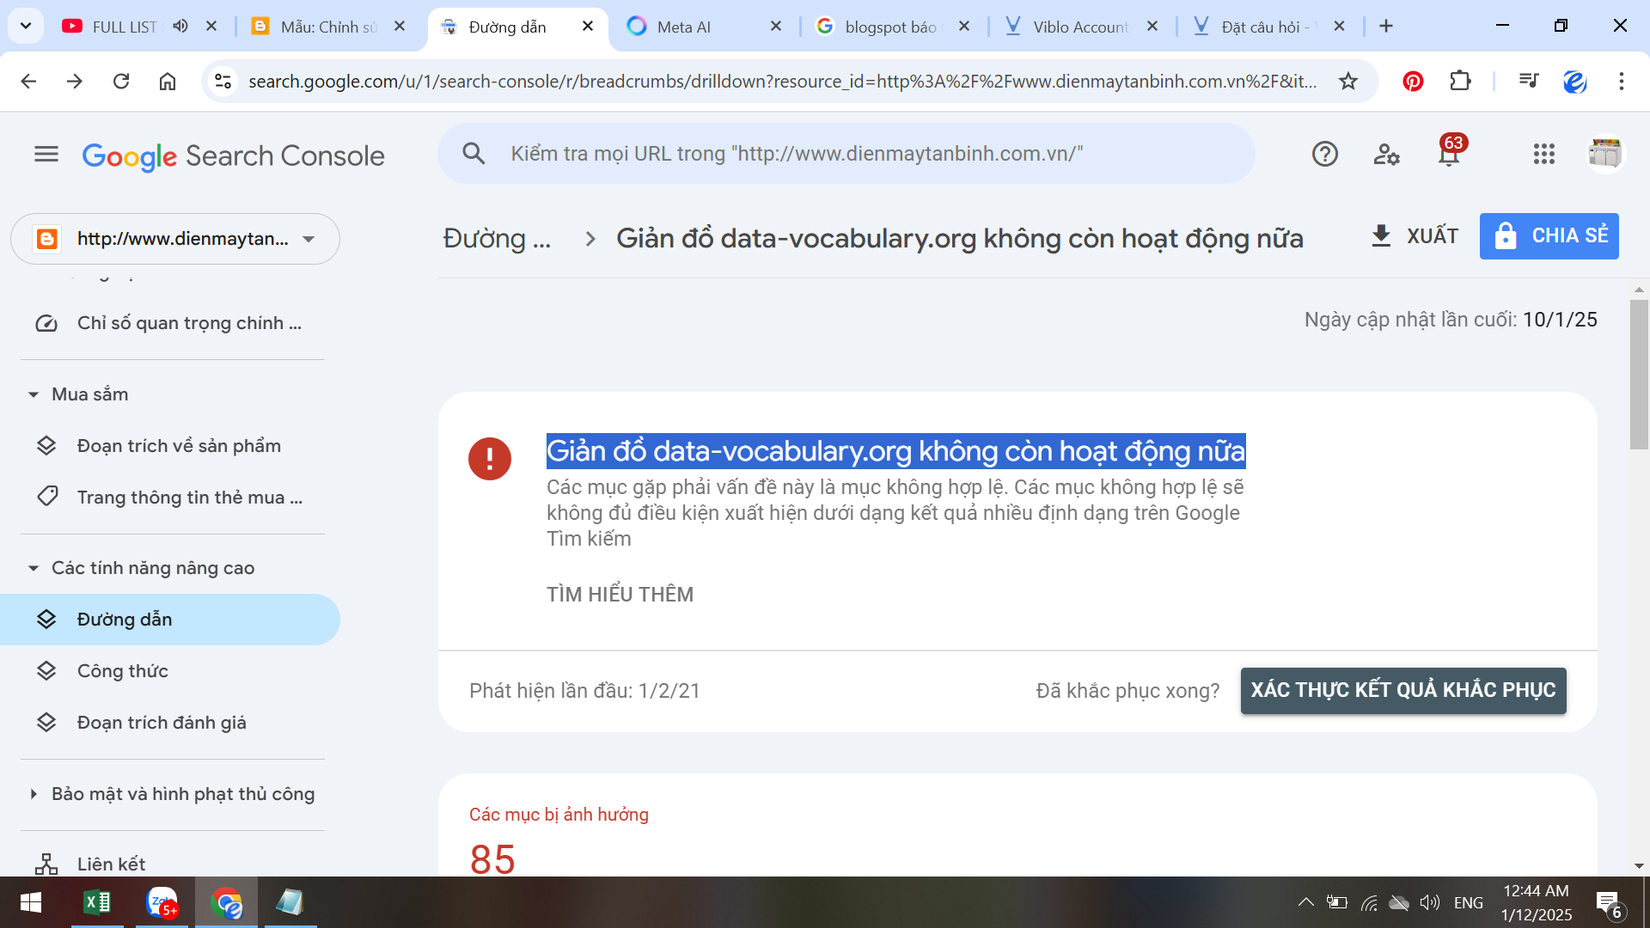Switch to the Viblo Account tab
This screenshot has height=928, width=1650.
click(1080, 27)
